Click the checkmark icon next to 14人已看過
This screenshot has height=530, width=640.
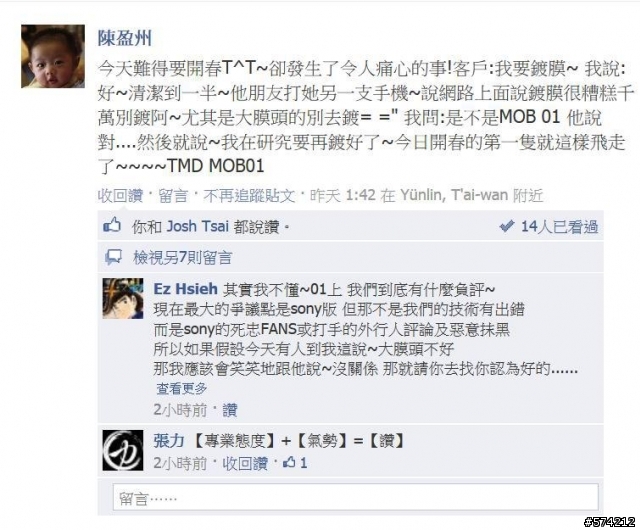[x=507, y=226]
